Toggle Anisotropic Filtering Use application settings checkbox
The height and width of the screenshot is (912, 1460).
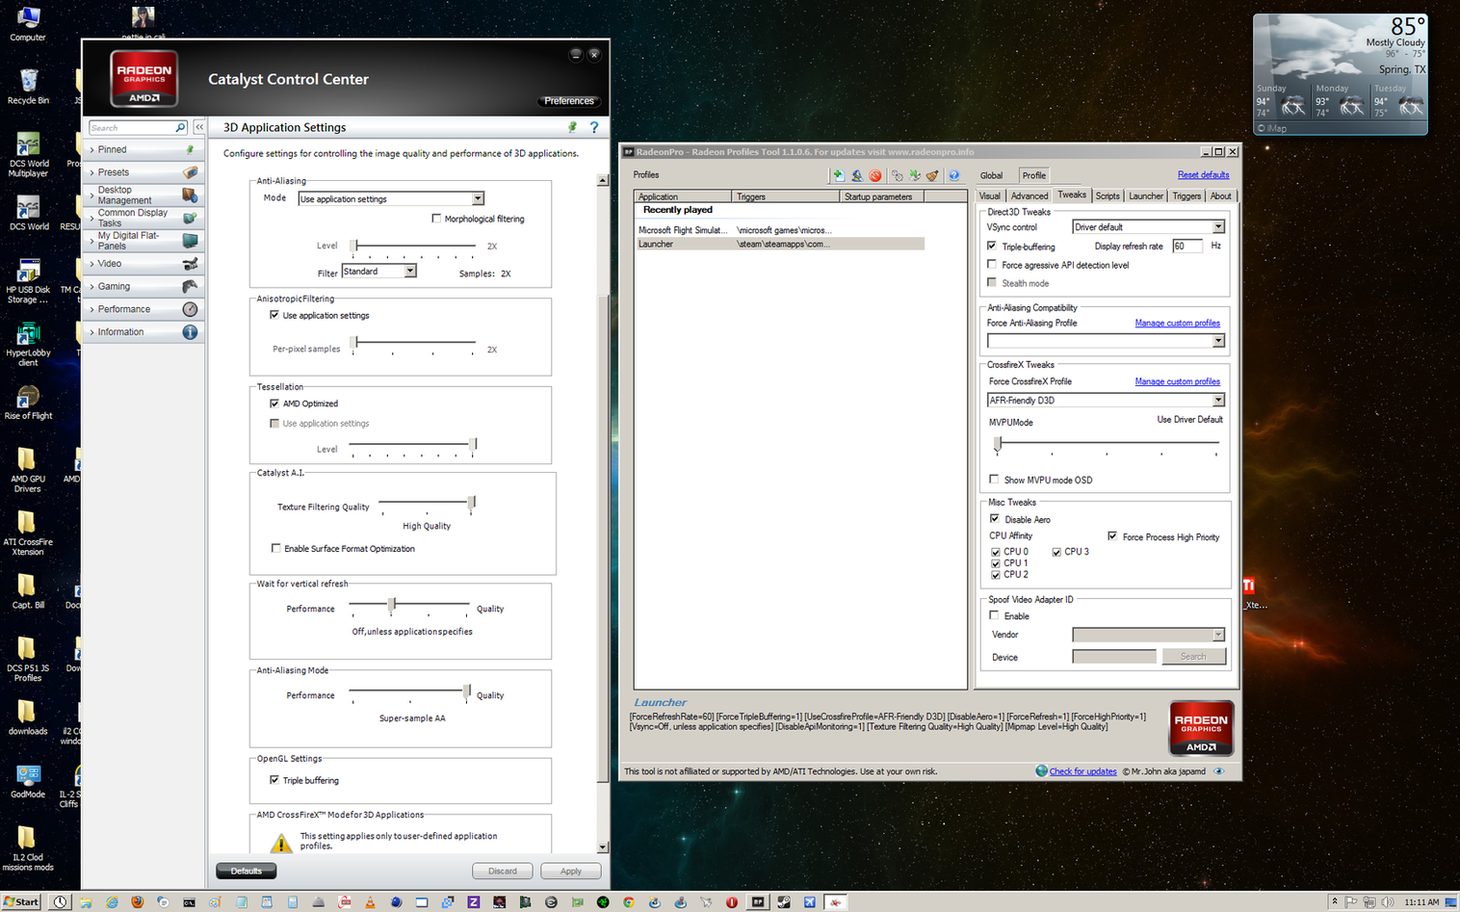pos(274,315)
